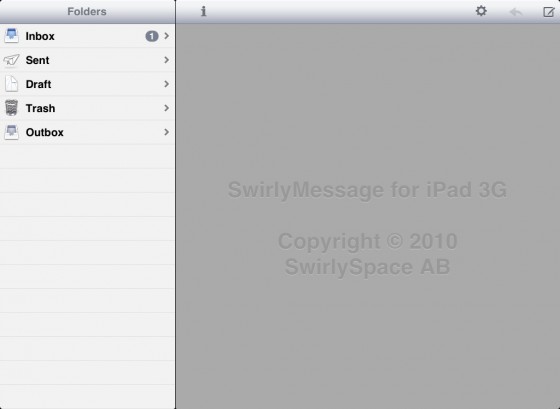Image resolution: width=560 pixels, height=409 pixels.
Task: Select the Sent folder label
Action: pos(38,60)
